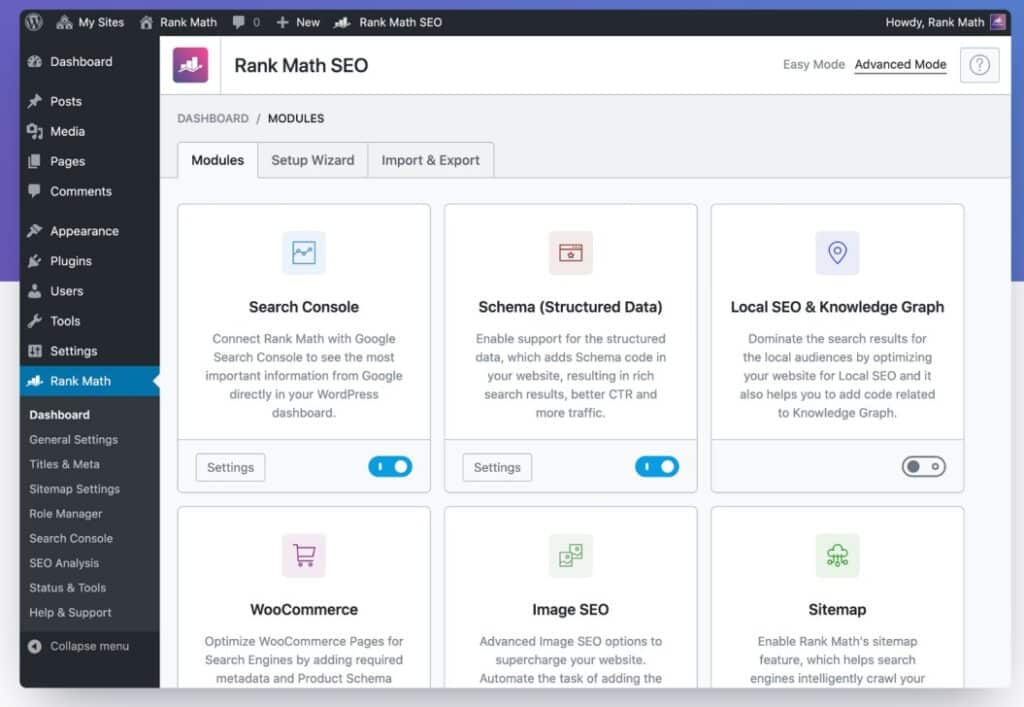Open Search Console submenu link

[x=71, y=539]
